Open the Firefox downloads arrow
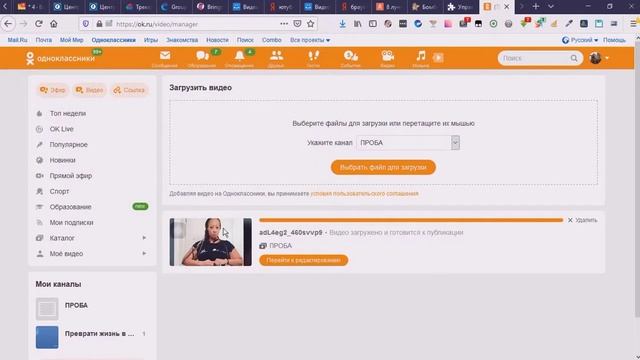Image resolution: width=640 pixels, height=360 pixels. pos(342,24)
